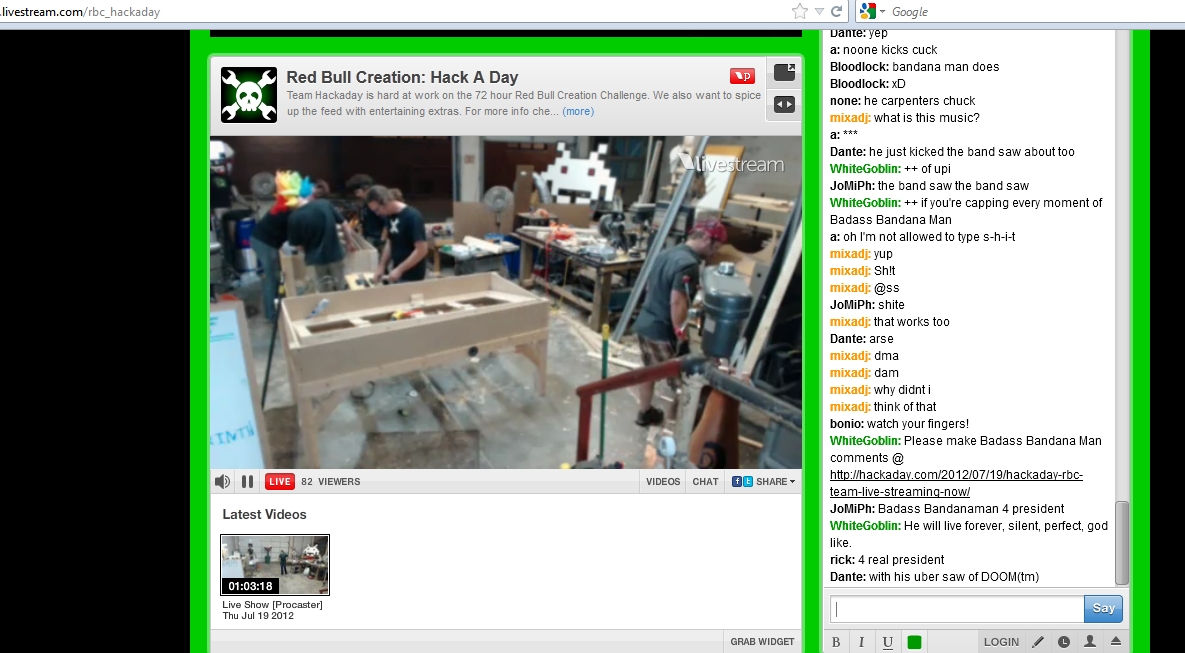Toggle italic formatting in chat
1185x653 pixels.
coord(862,642)
